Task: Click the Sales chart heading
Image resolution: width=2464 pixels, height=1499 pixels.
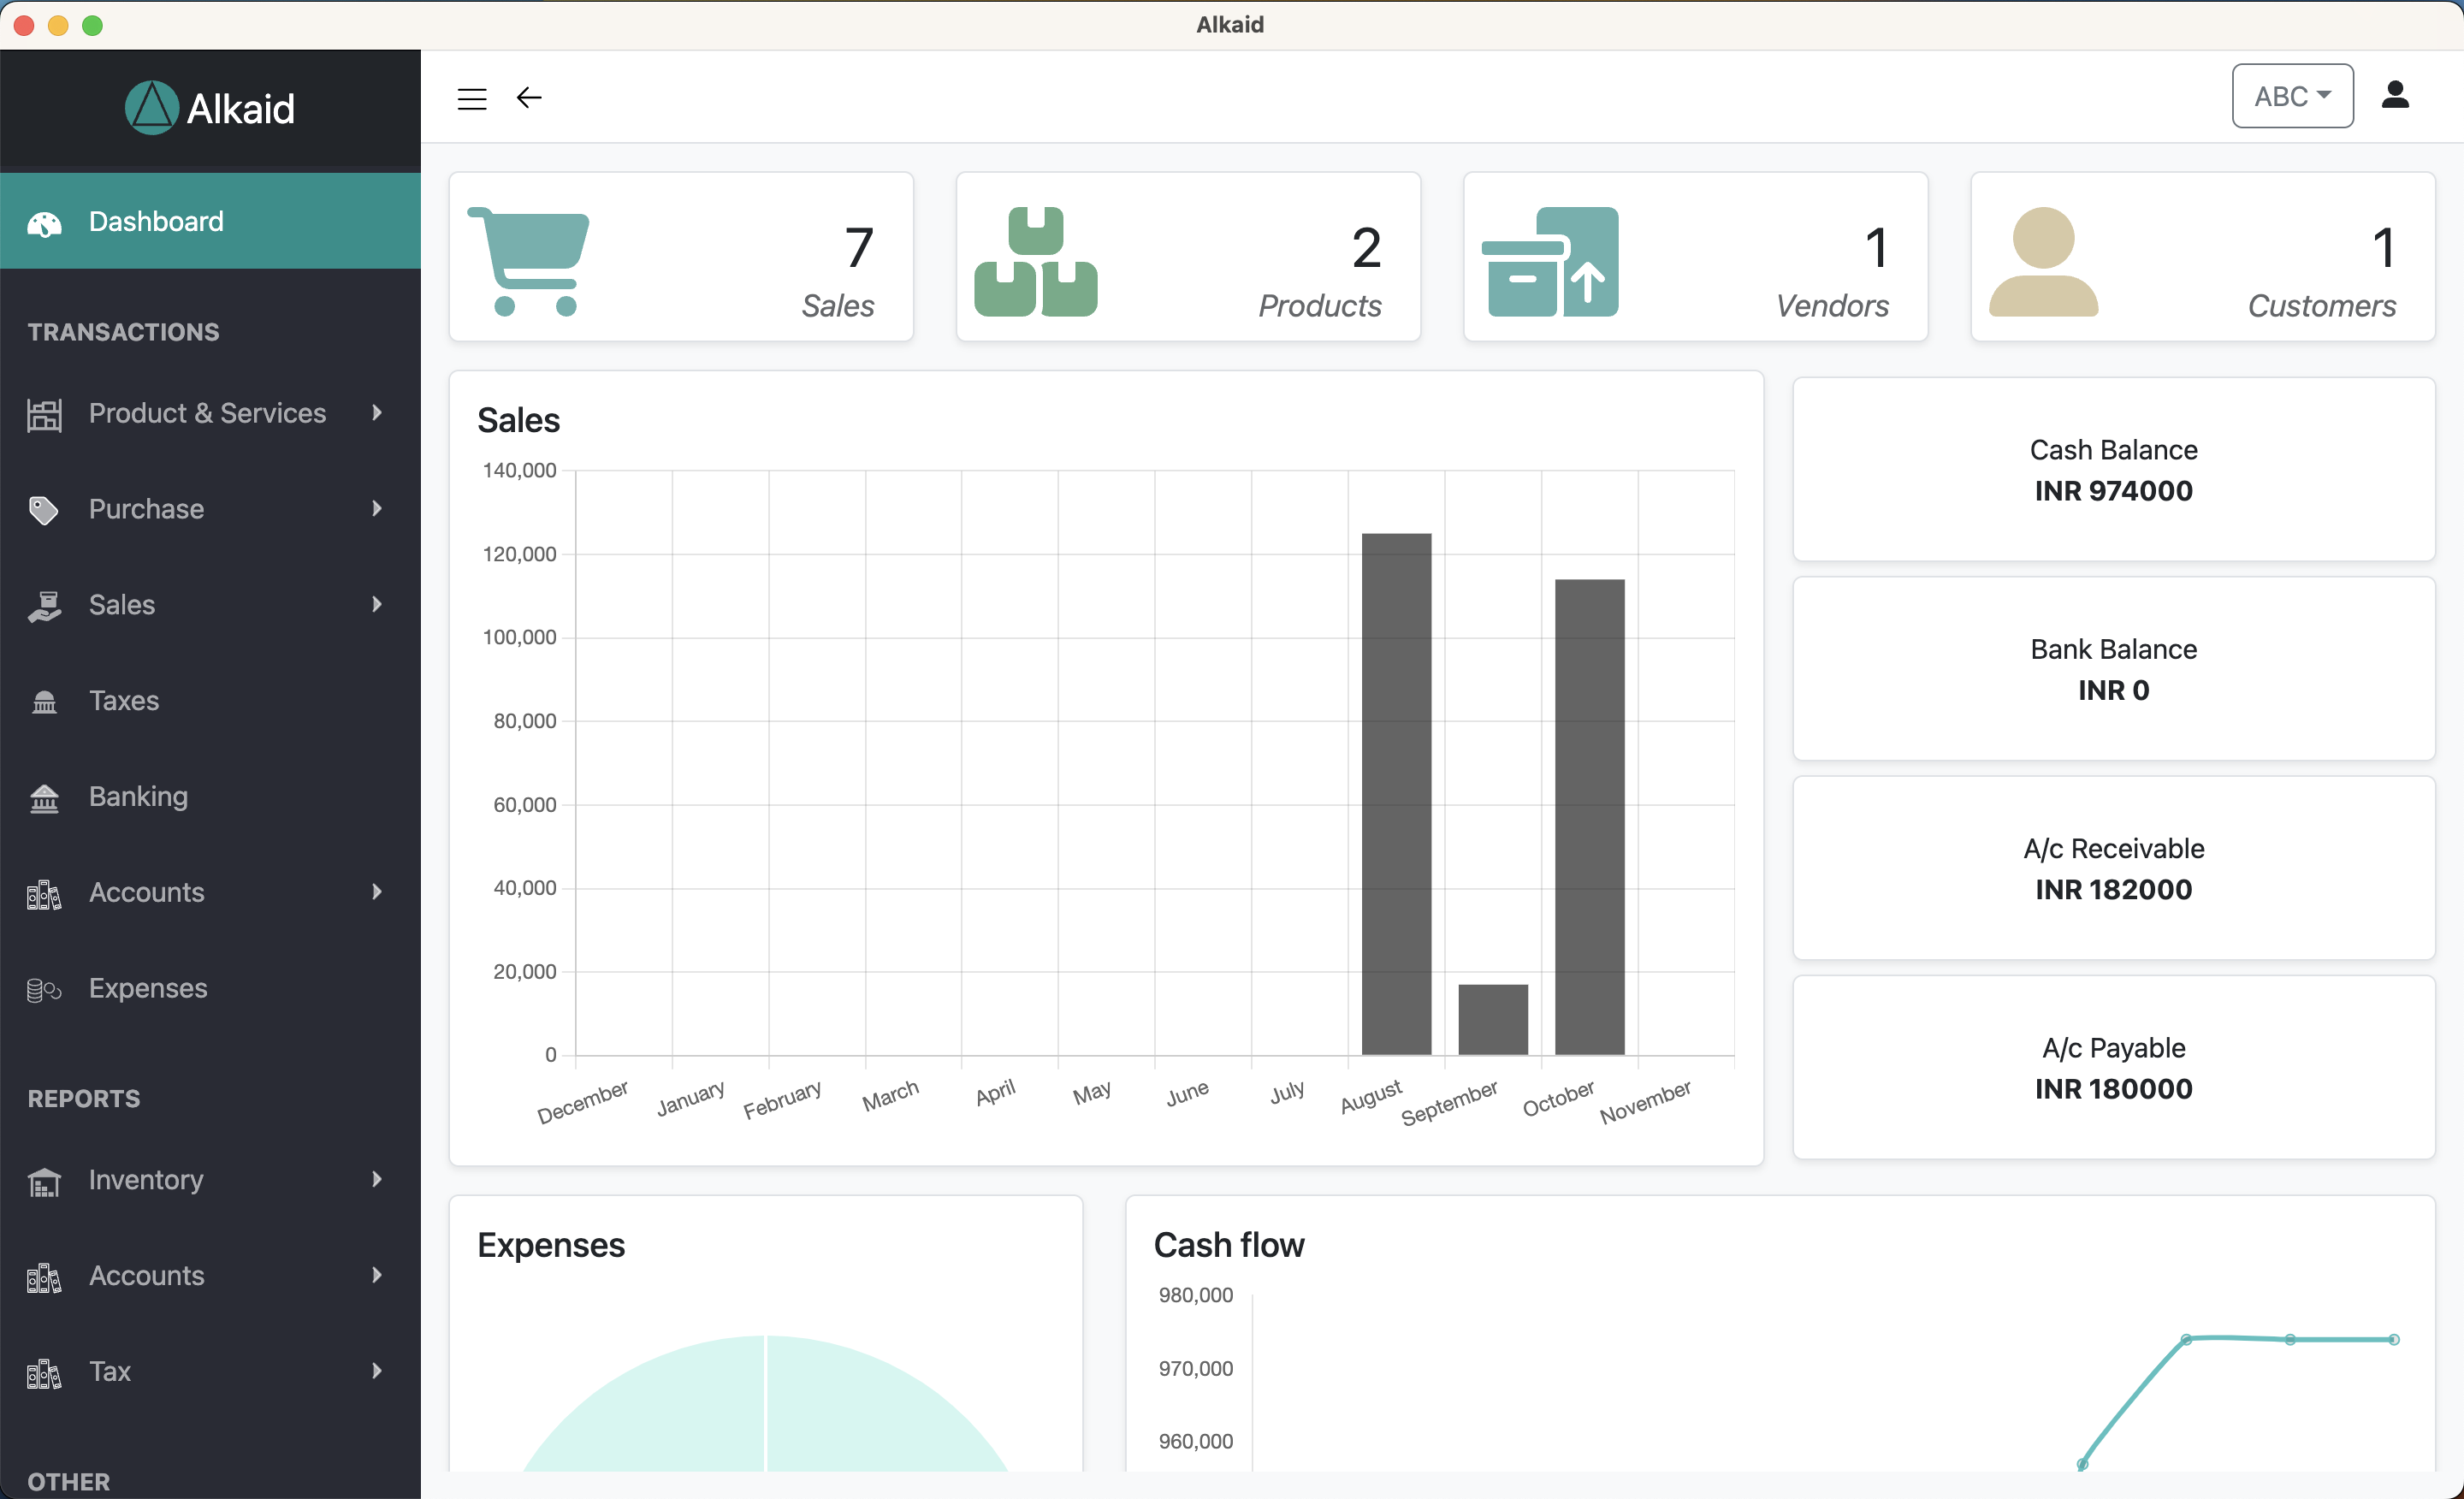Action: pos(518,420)
